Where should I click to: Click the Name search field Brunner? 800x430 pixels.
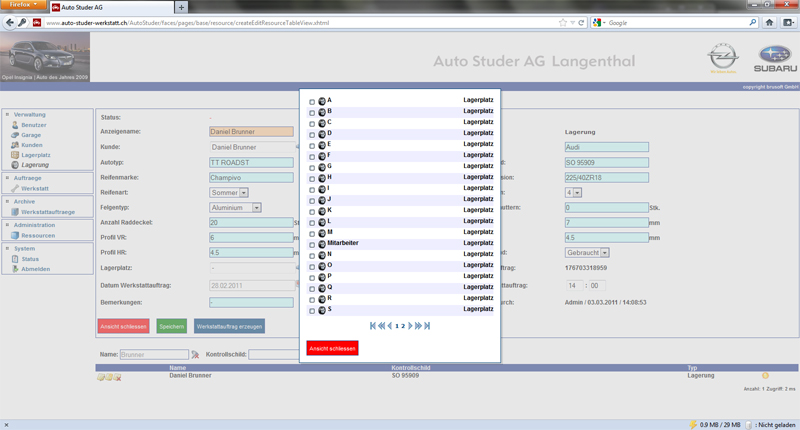point(154,355)
